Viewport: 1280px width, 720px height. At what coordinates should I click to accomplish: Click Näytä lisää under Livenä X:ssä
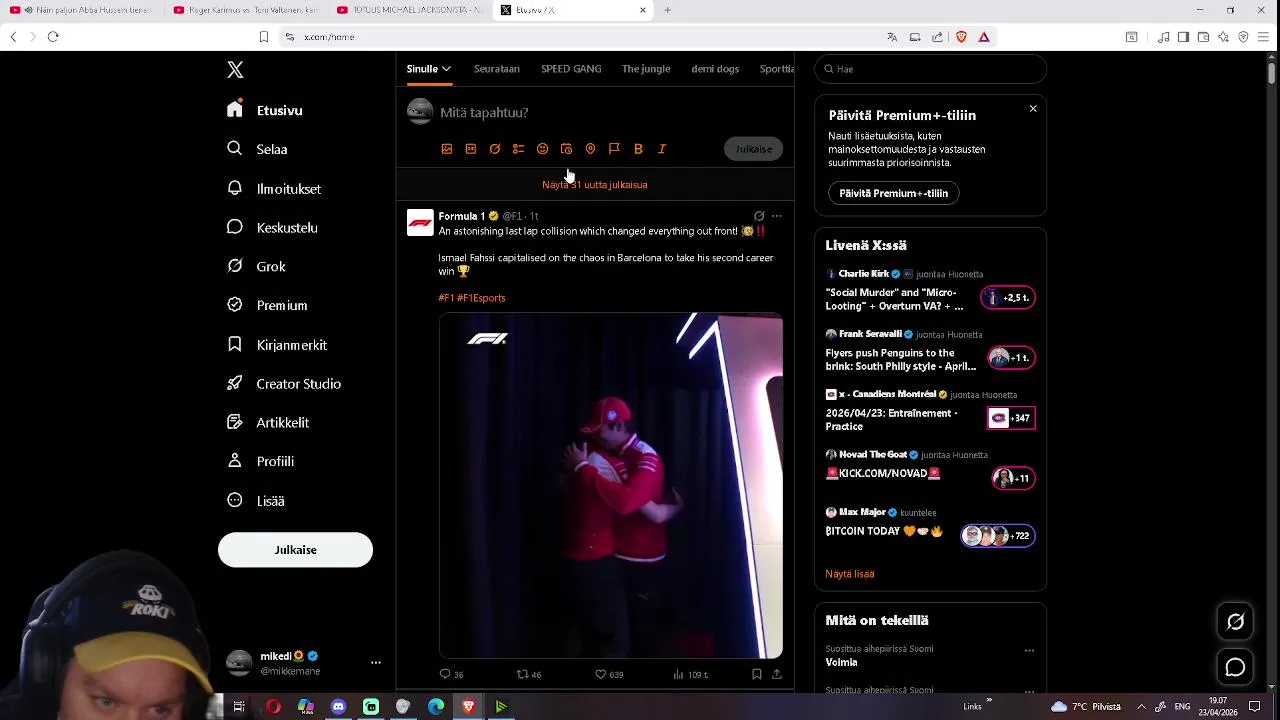850,574
